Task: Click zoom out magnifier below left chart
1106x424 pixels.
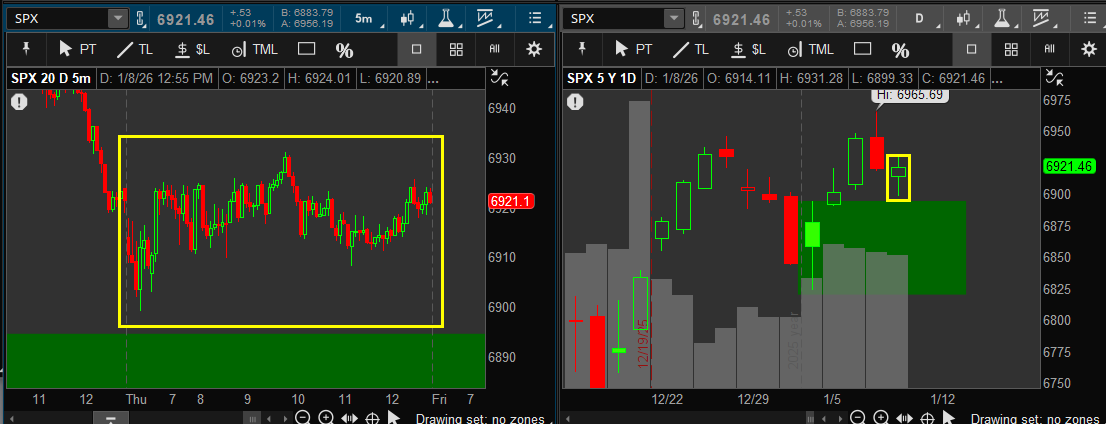Action: (x=301, y=418)
